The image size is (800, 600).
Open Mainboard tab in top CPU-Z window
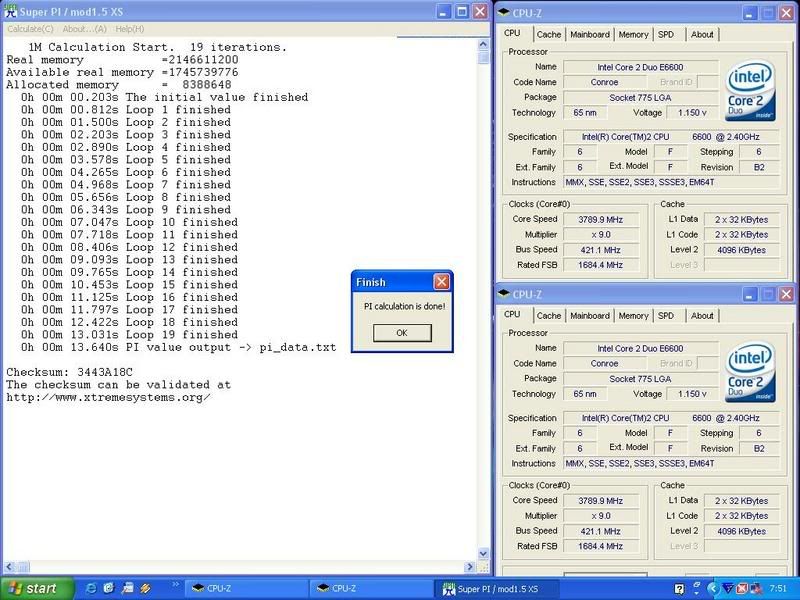[589, 34]
